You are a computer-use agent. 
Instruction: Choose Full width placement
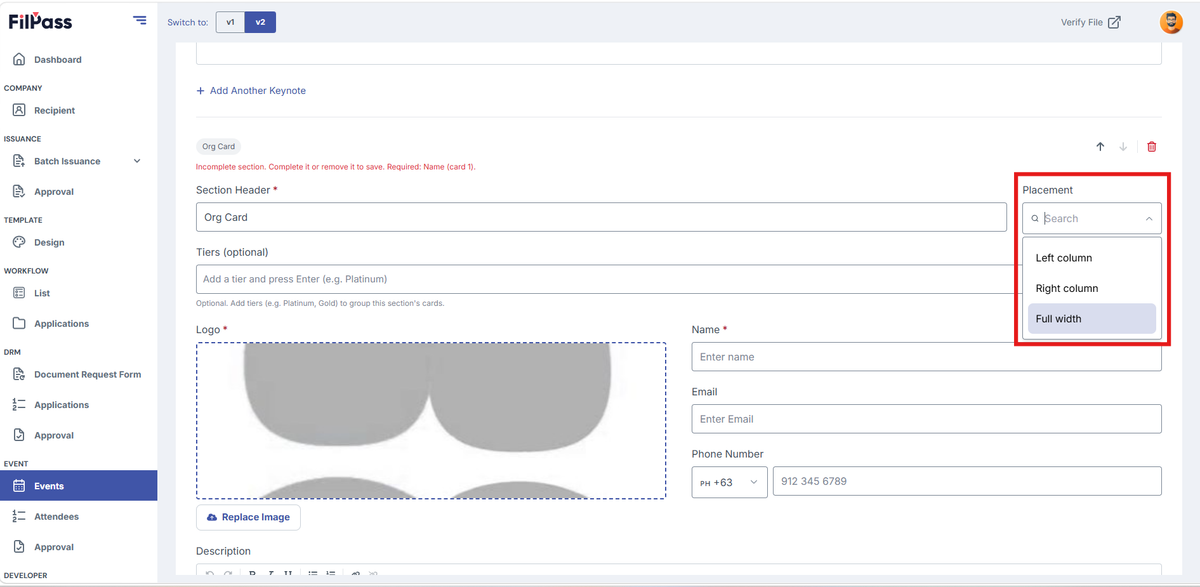point(1092,319)
